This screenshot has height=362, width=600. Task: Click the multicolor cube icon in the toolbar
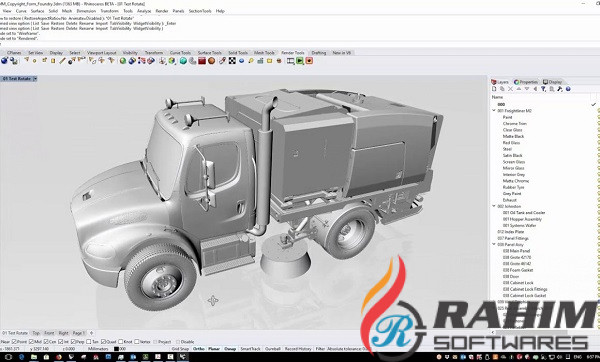[172, 60]
